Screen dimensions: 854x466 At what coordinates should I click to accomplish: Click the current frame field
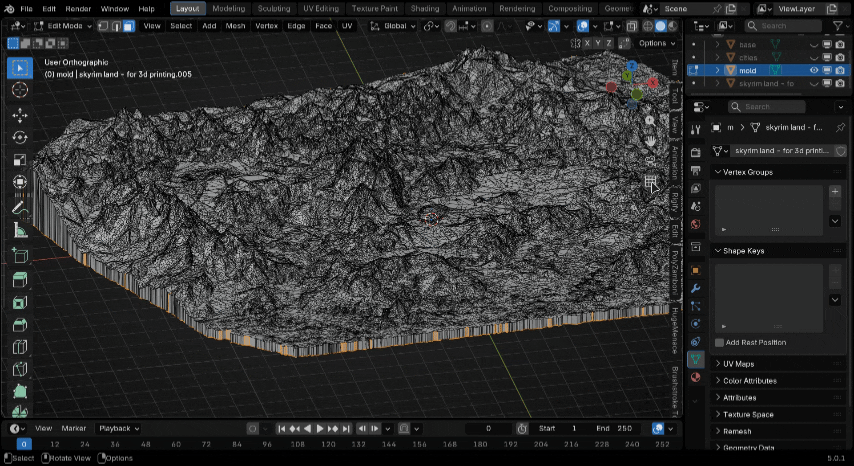pos(489,428)
